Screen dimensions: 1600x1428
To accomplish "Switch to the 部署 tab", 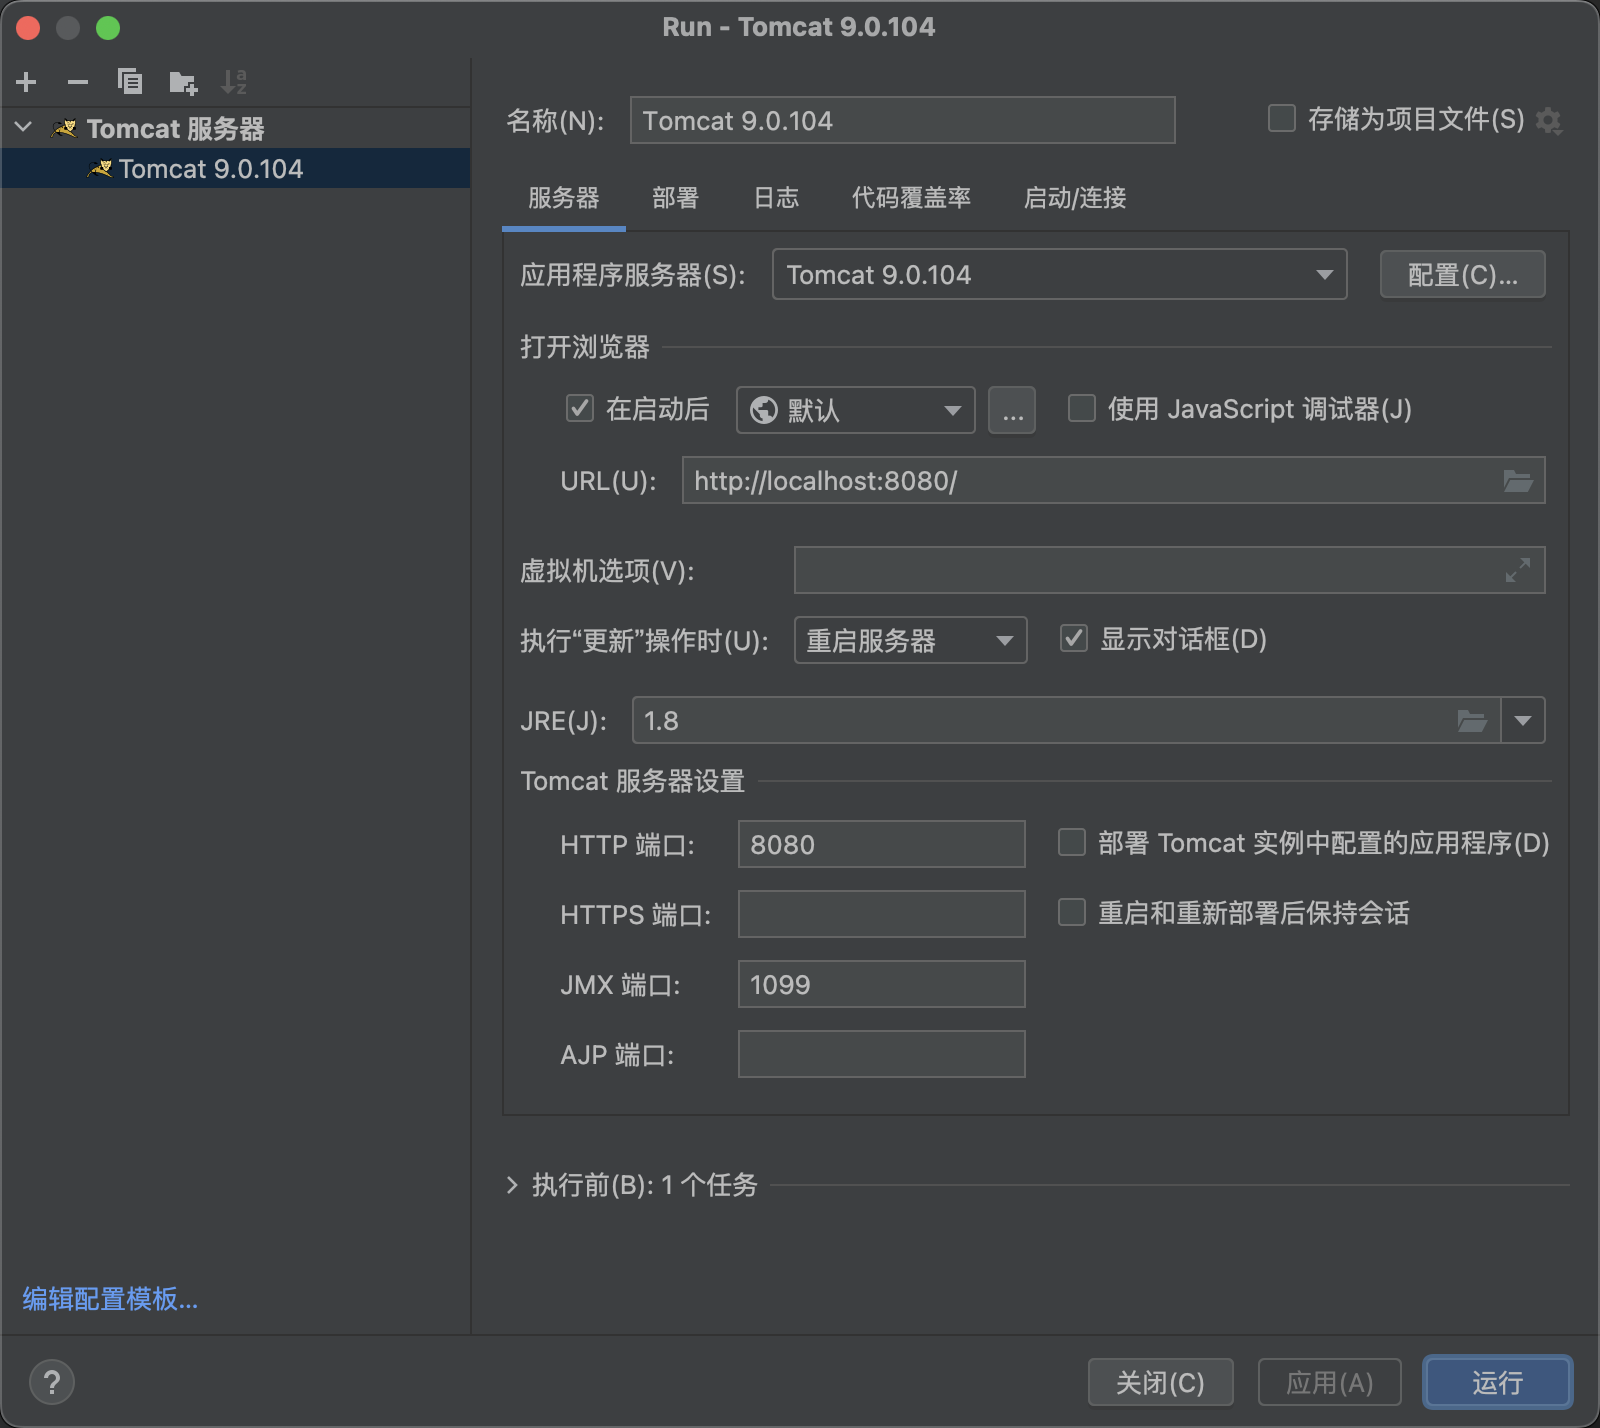I will point(675,198).
